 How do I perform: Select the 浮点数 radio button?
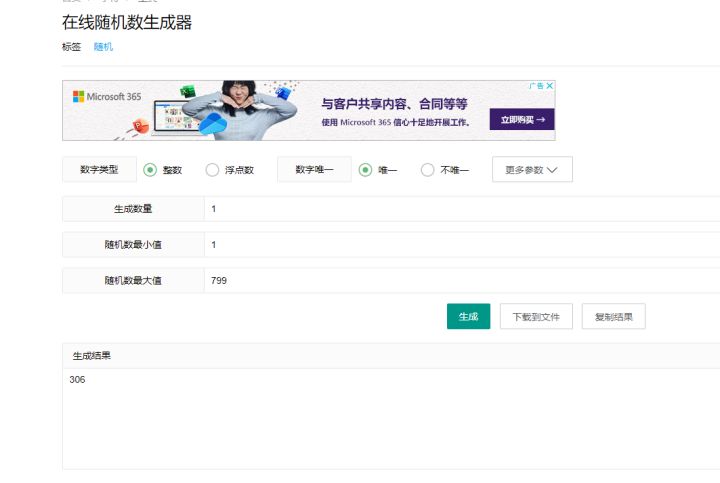(x=212, y=170)
